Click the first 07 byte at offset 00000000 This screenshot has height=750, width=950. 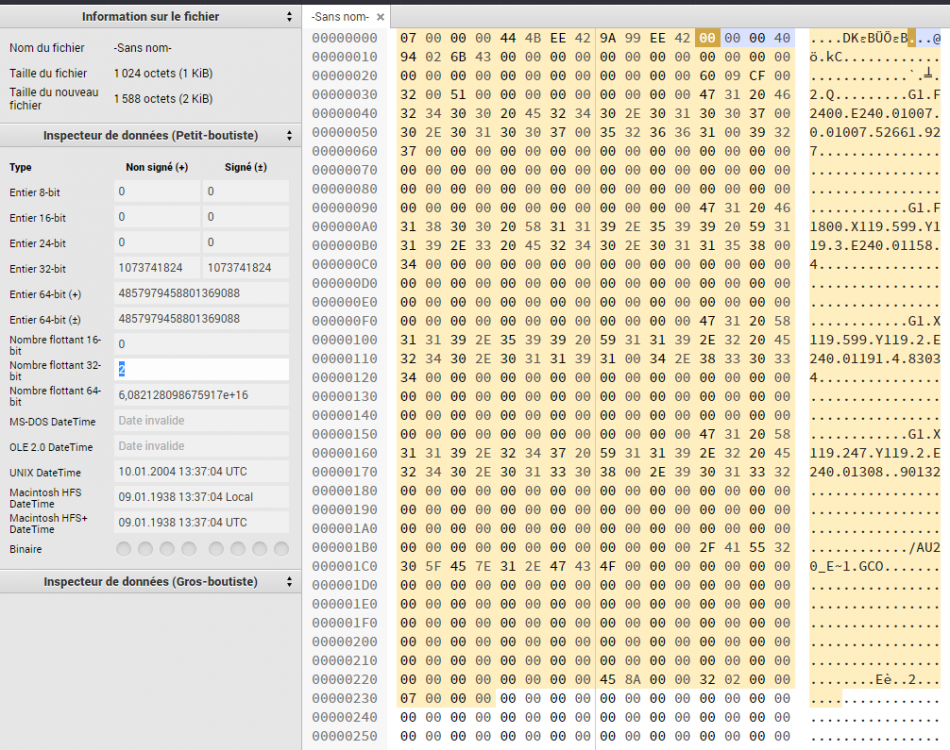pos(408,38)
